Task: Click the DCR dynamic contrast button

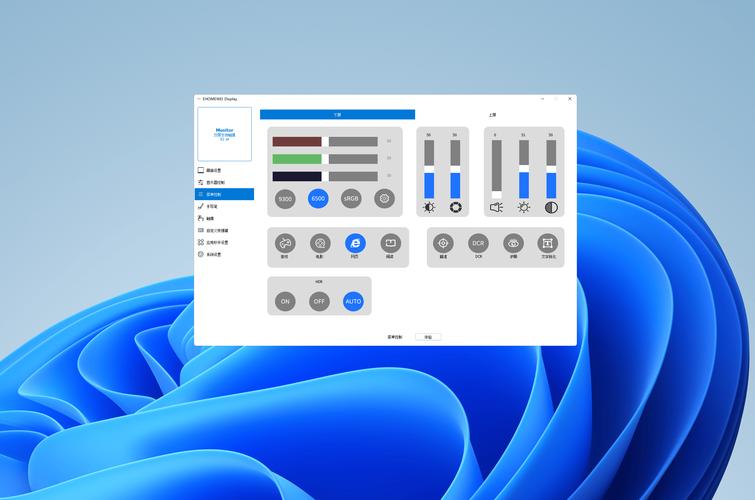Action: (478, 243)
